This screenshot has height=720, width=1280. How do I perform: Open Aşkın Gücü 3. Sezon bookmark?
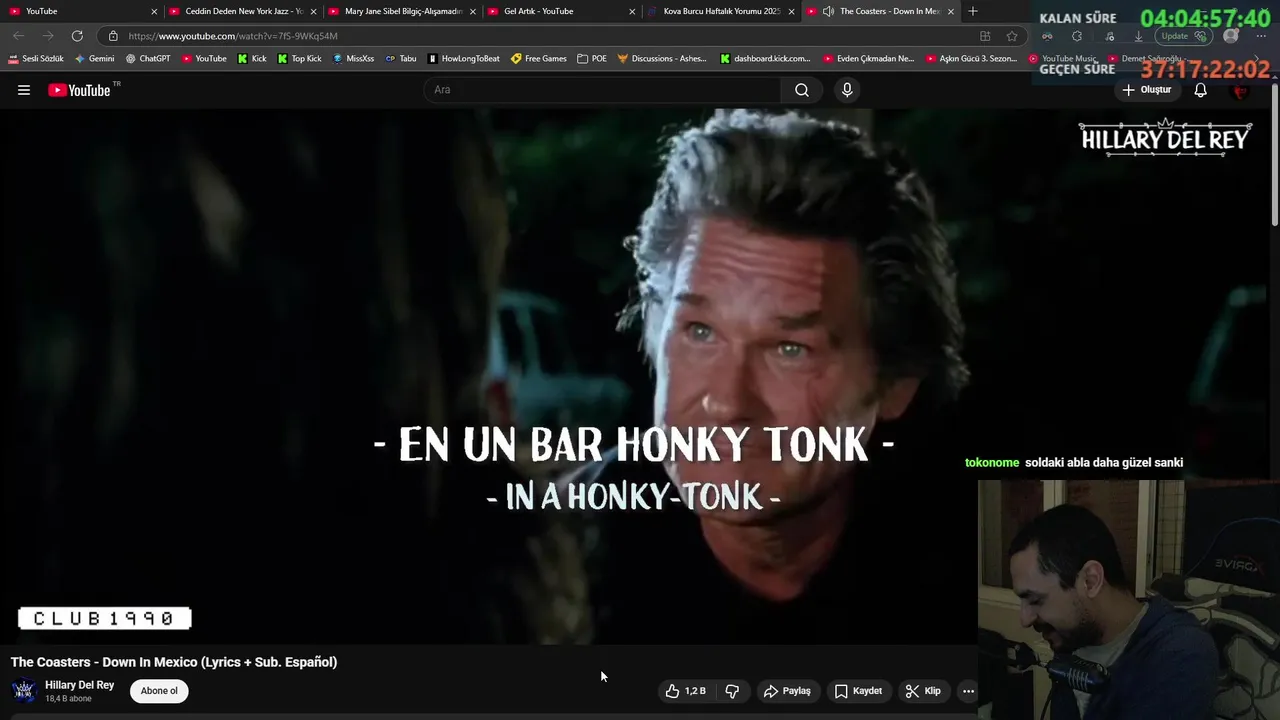(x=972, y=59)
